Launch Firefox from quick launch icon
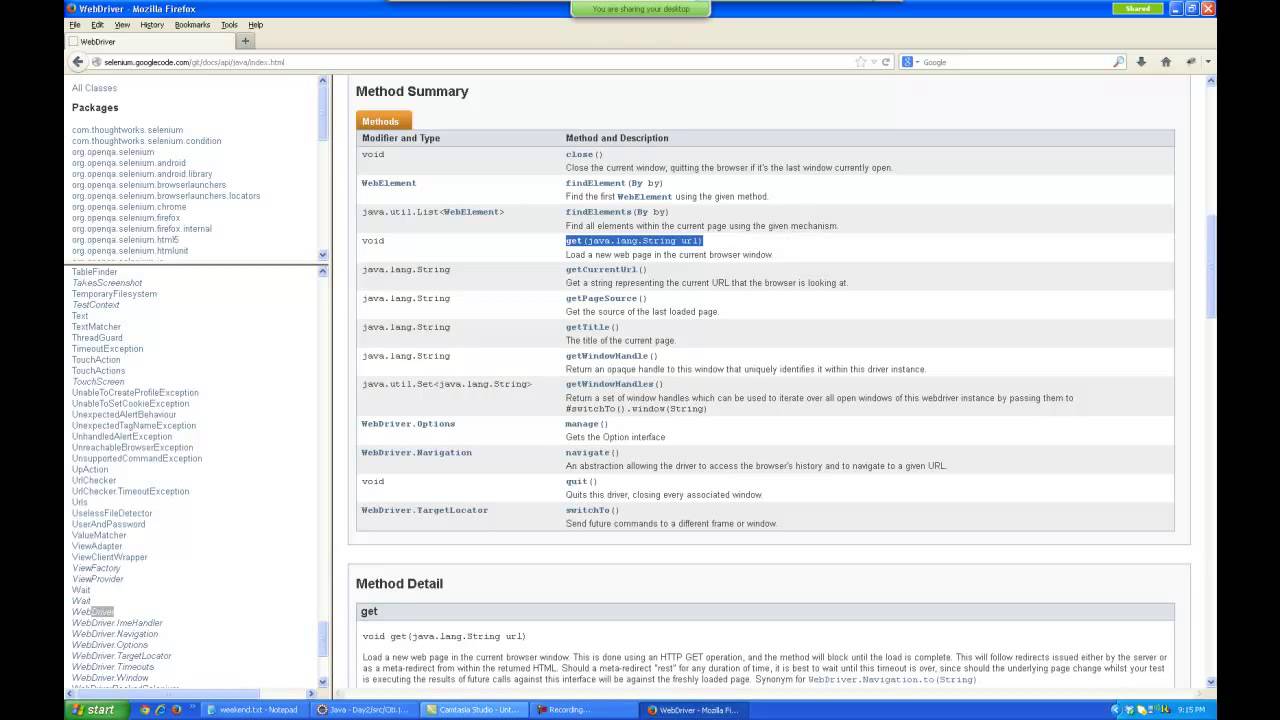Screen dimensions: 1280x720 (x=176, y=710)
